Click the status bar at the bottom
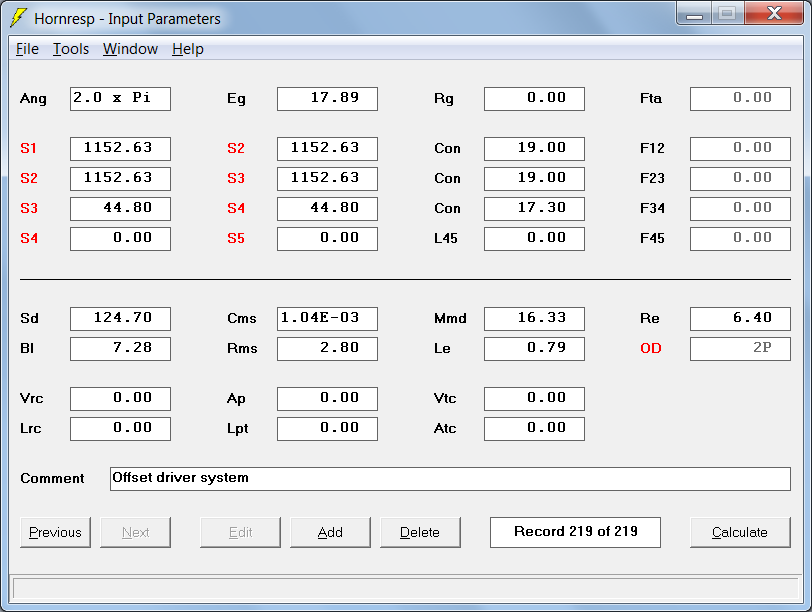The width and height of the screenshot is (812, 612). tap(406, 589)
